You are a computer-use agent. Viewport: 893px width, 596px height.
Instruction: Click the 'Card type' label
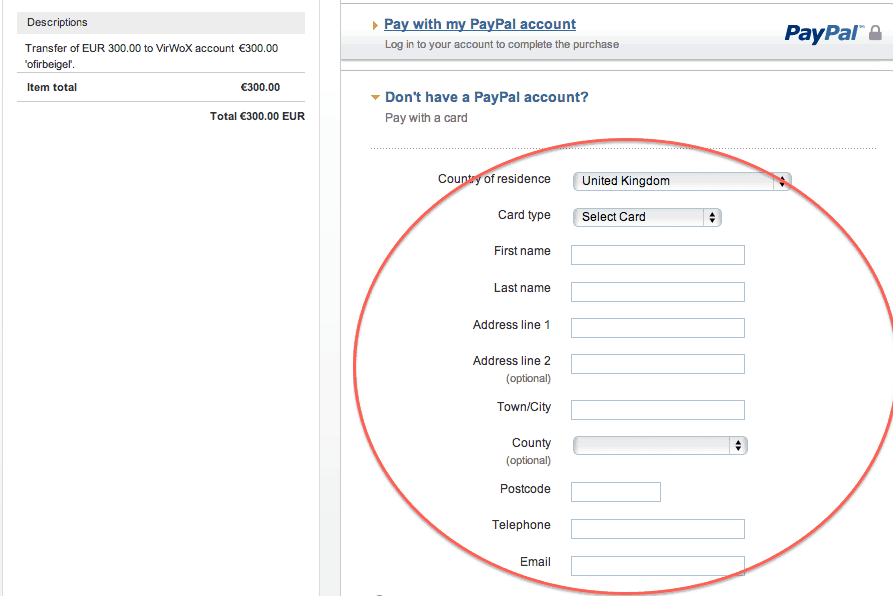(x=524, y=215)
